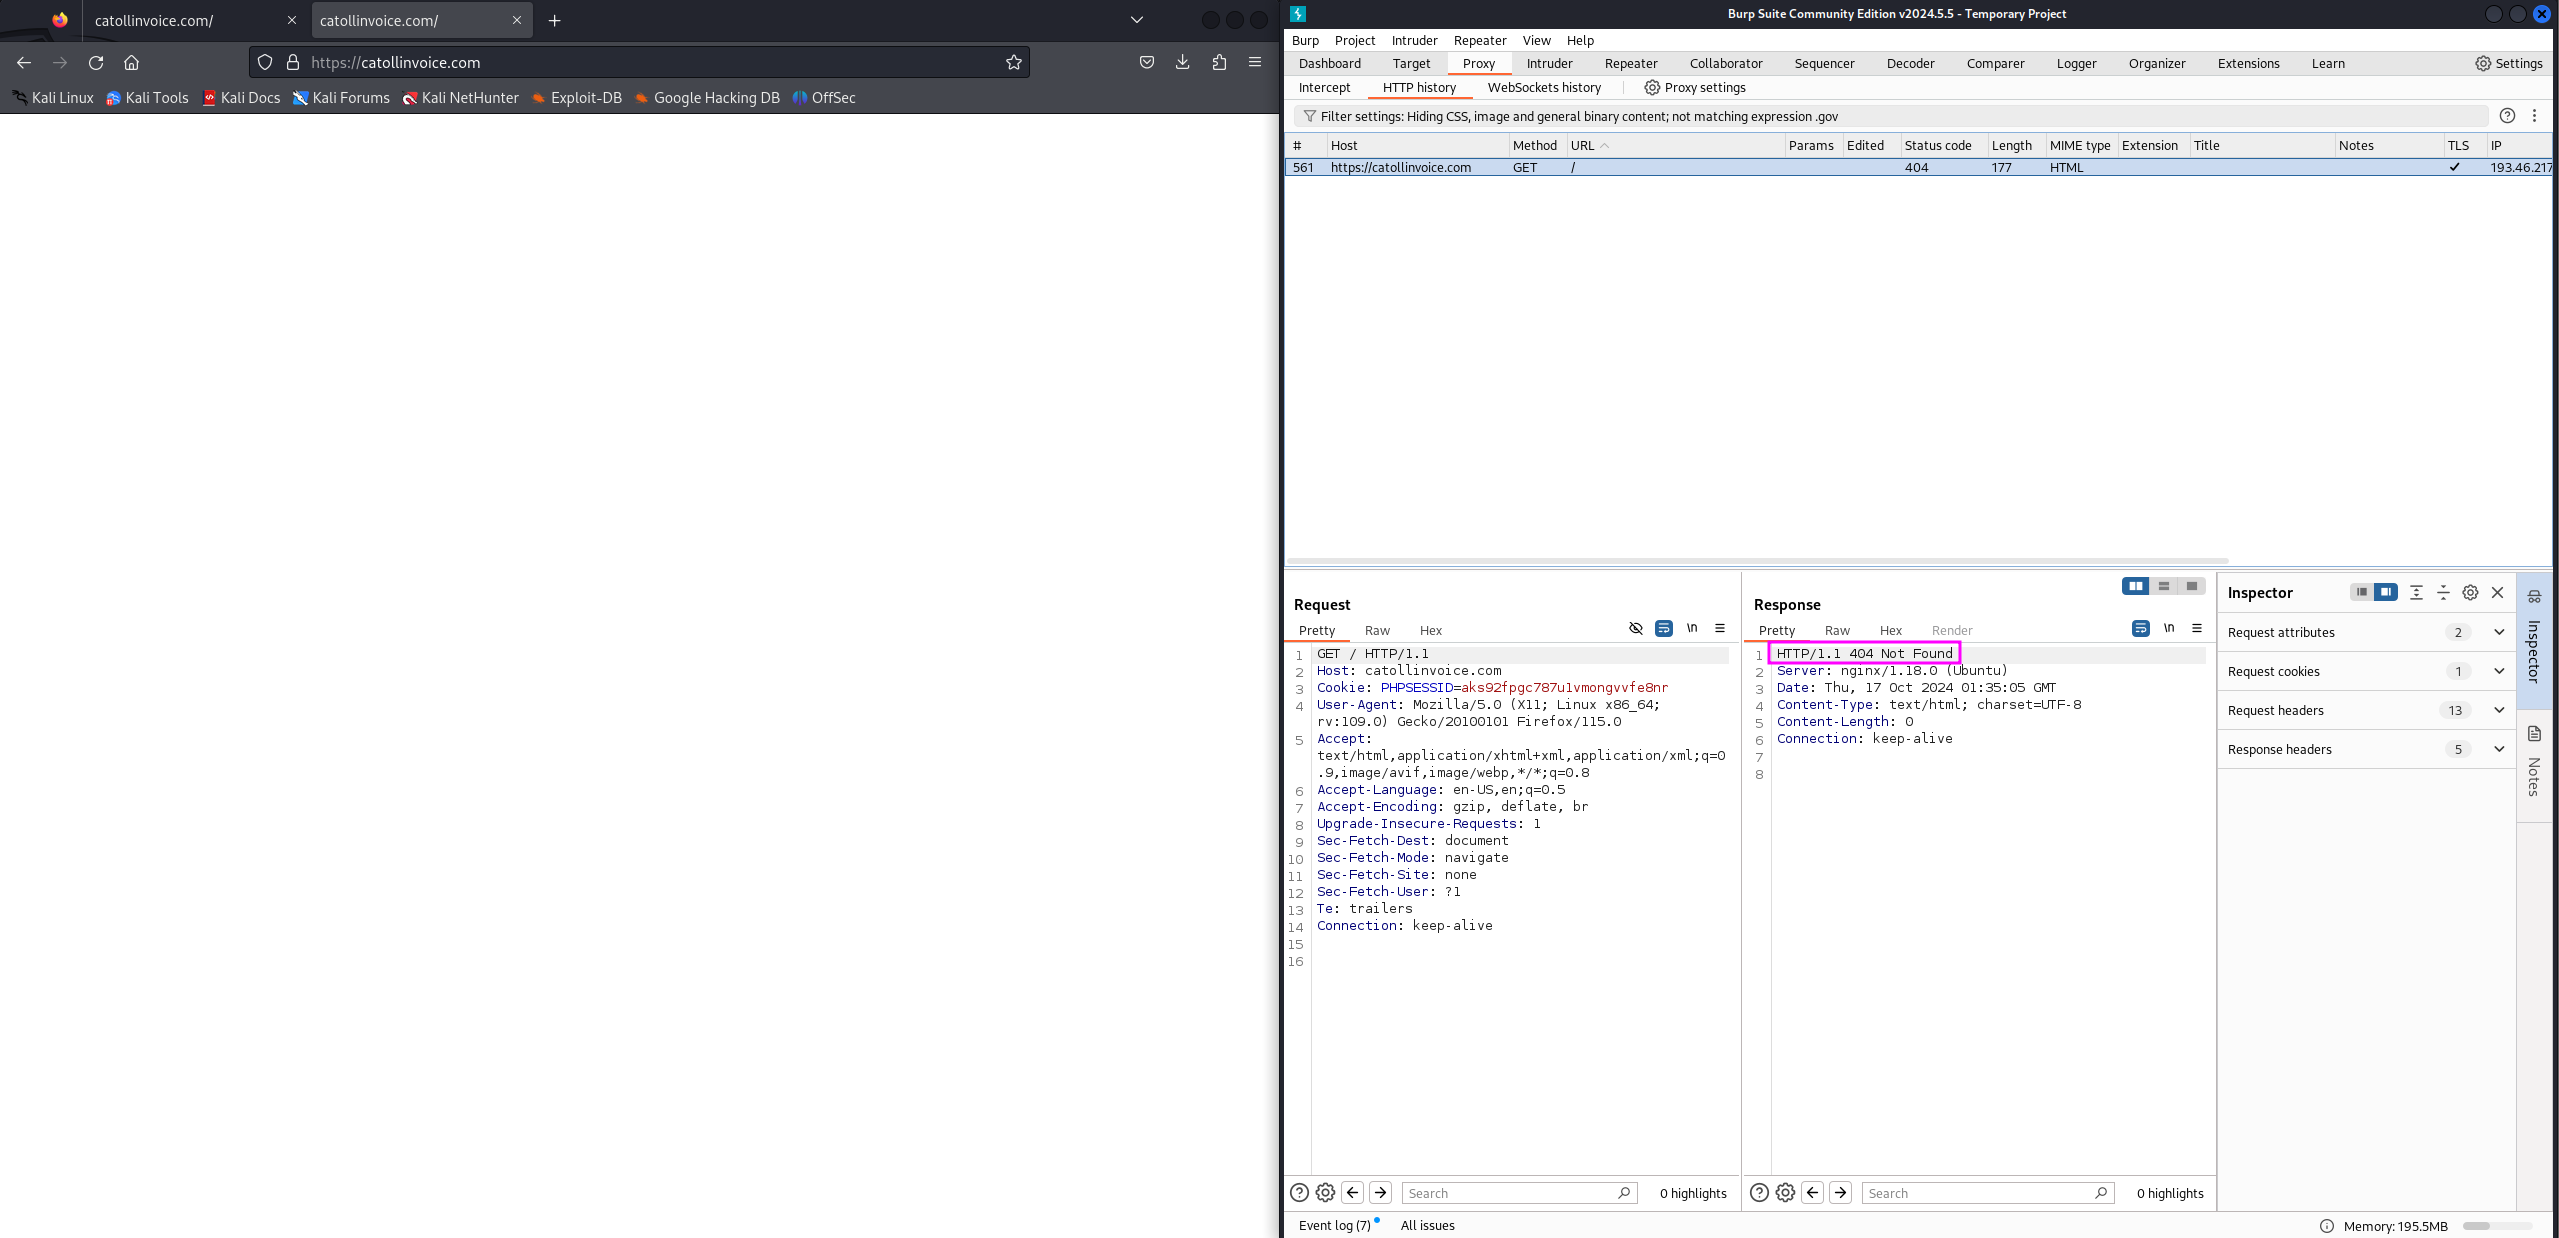Toggle hide non-printable characters eye in Request
This screenshot has height=1238, width=2559.
pos(1636,628)
